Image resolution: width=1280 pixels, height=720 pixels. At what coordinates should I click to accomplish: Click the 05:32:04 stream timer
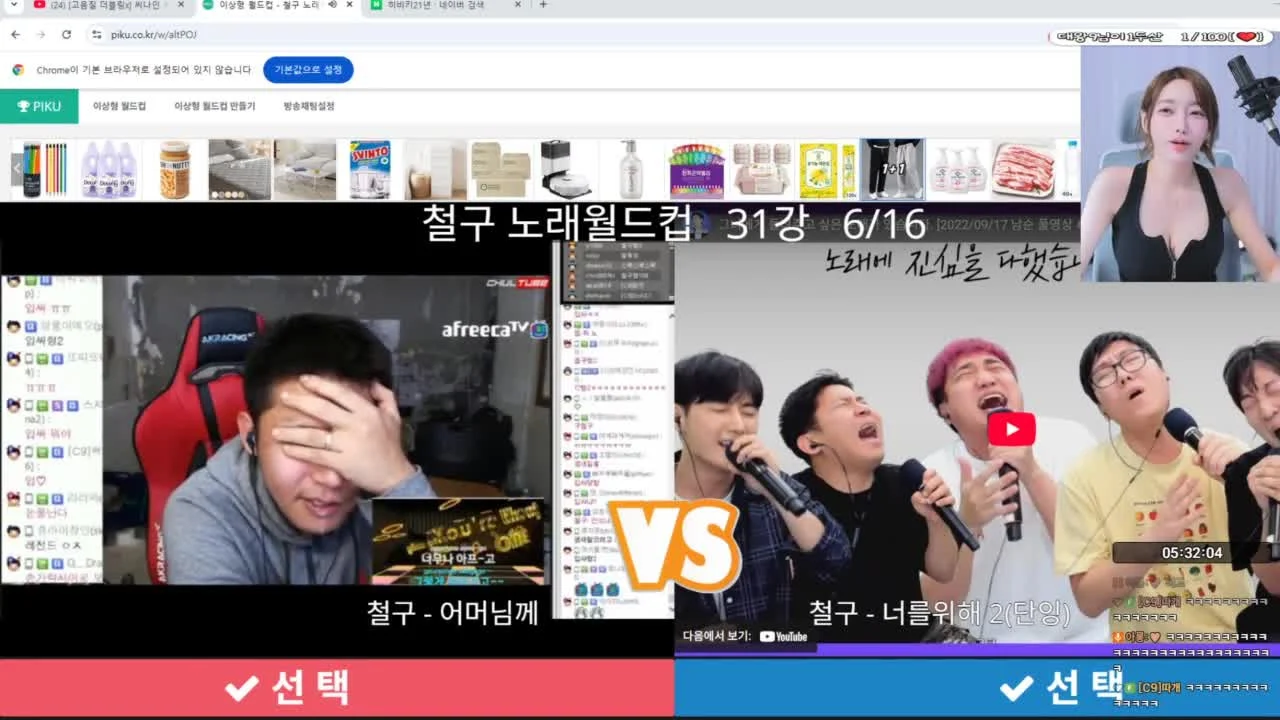pos(1192,553)
